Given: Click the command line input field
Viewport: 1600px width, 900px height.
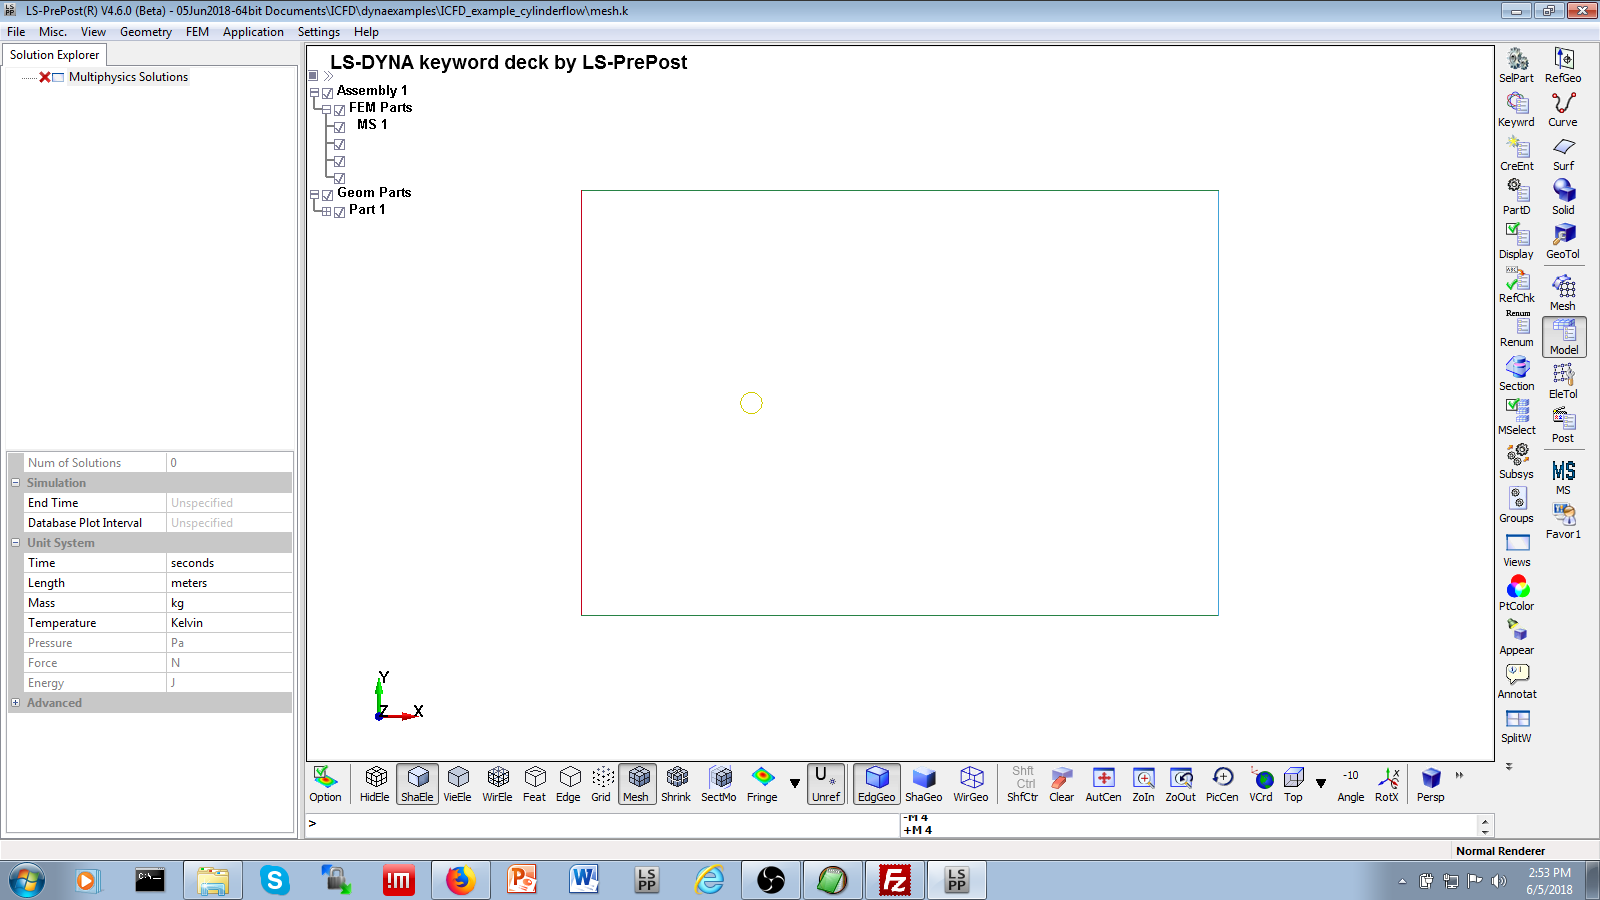Looking at the screenshot, I should (604, 825).
